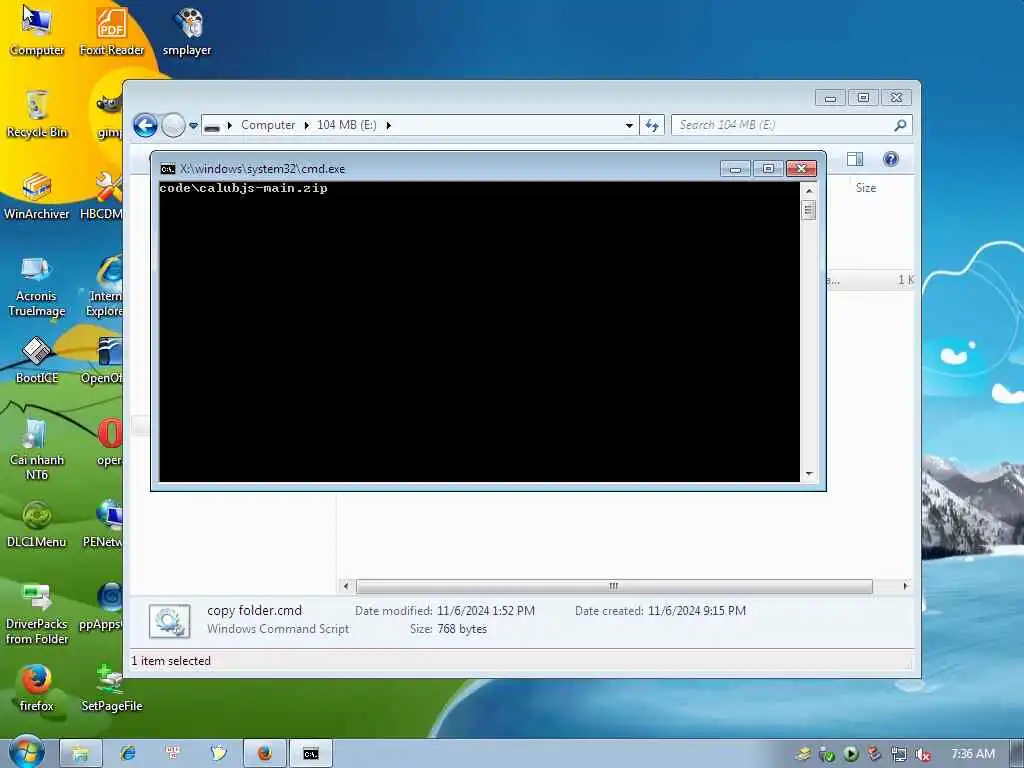Open DriverPacks from Folder desktop icon
Screen dimensions: 1024x768
pos(37,614)
